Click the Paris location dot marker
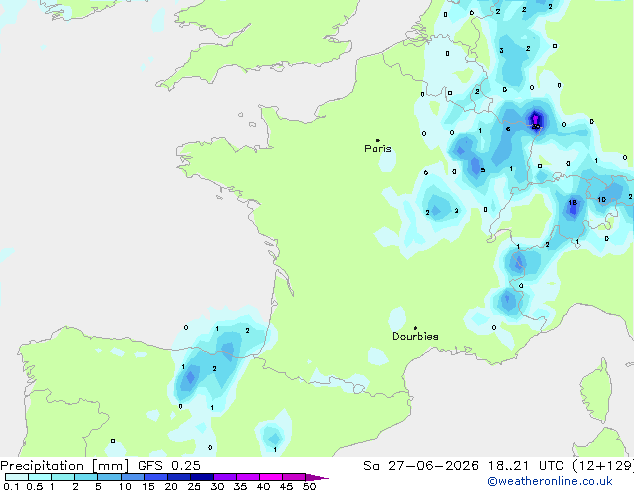Viewport: 634px width, 490px height. [x=378, y=140]
